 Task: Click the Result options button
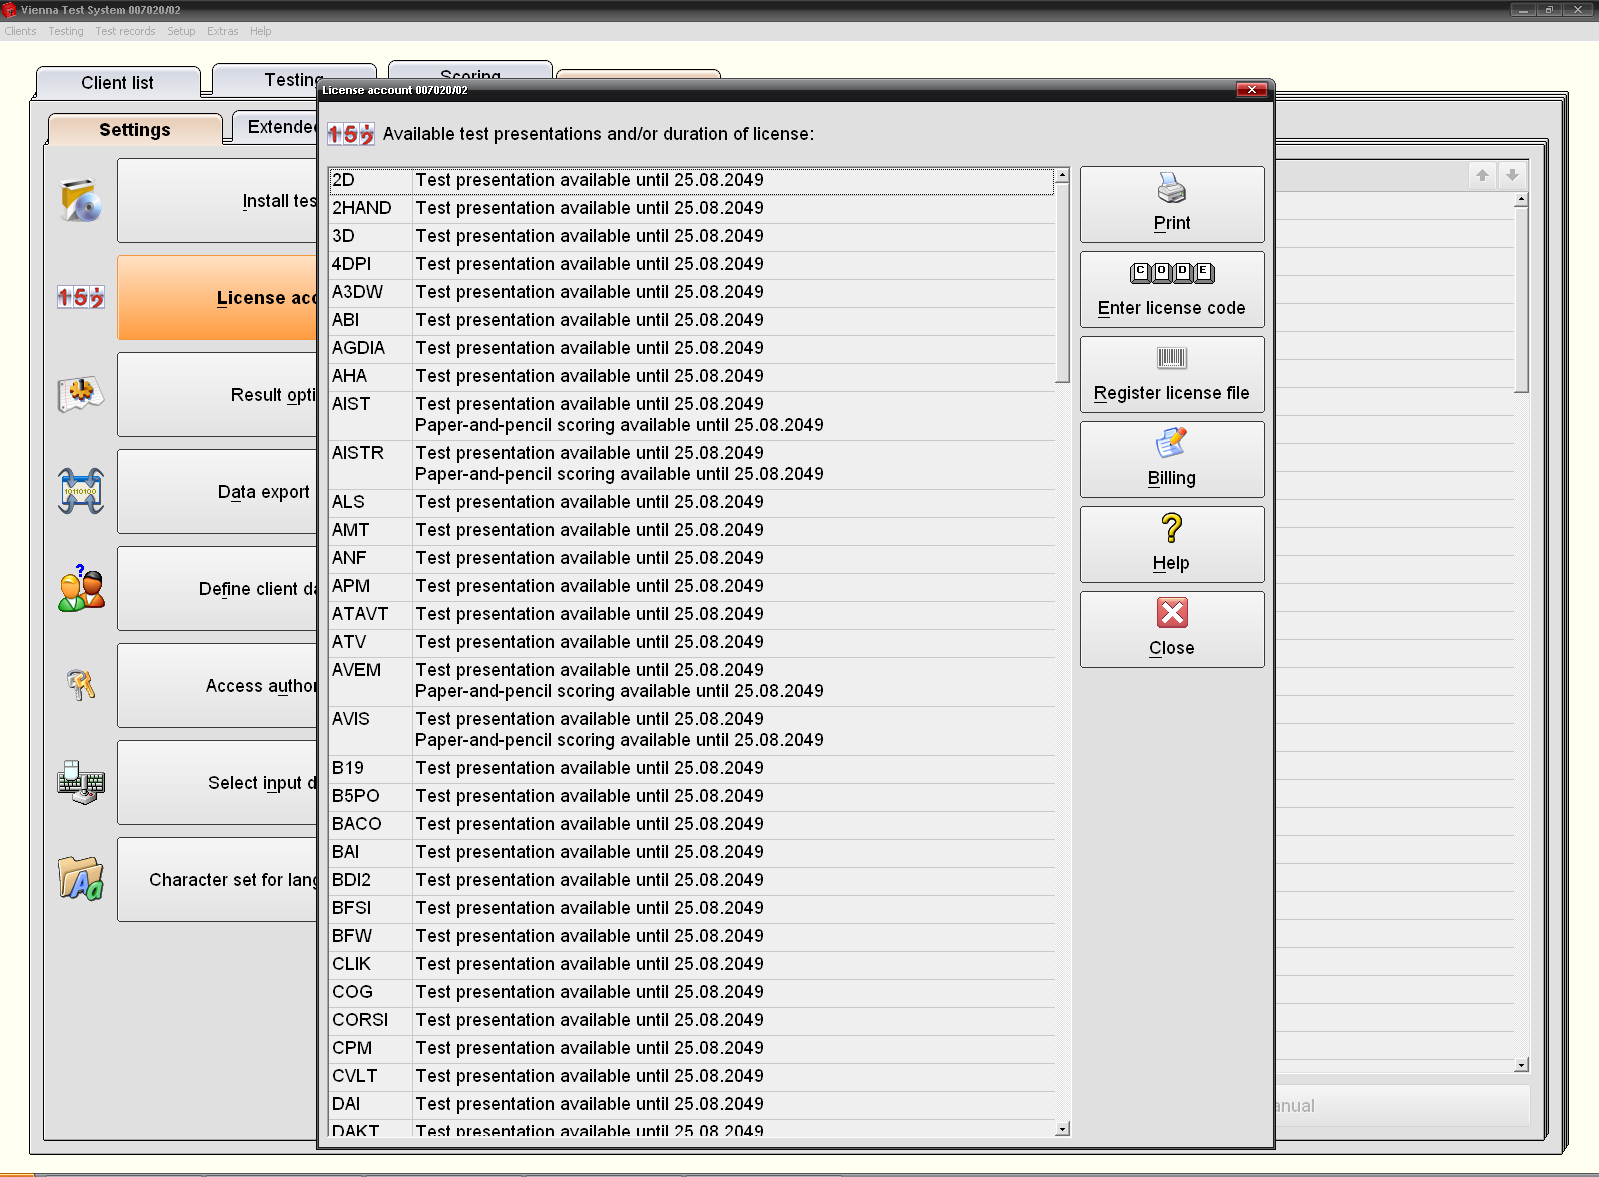[x=217, y=394]
